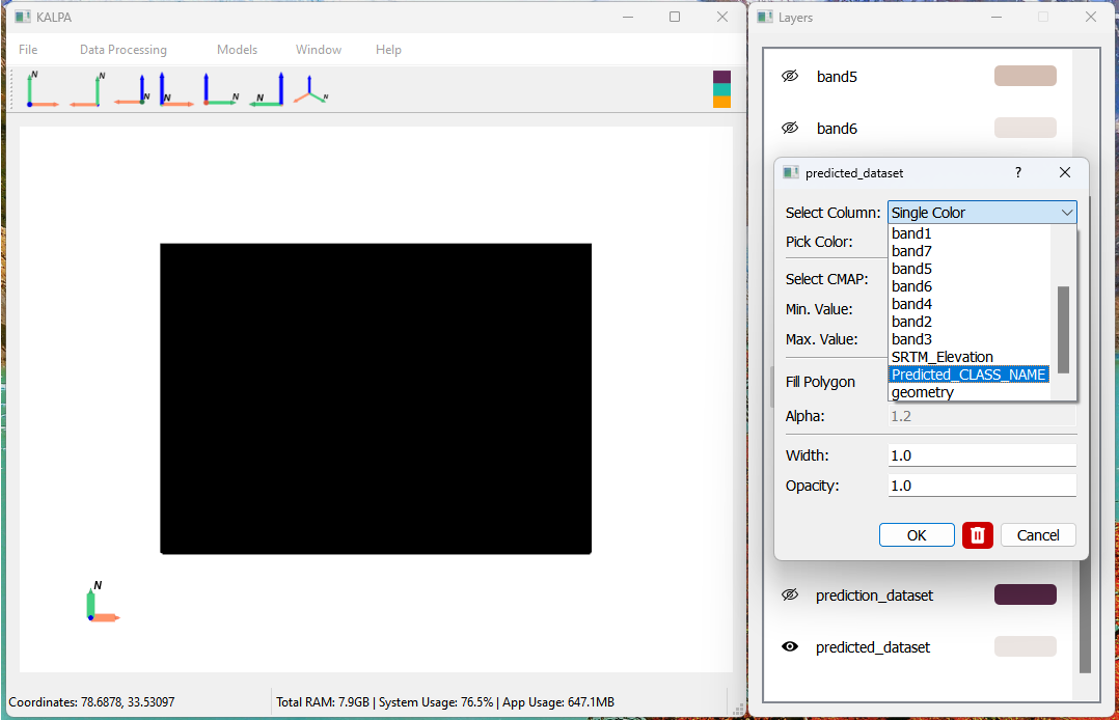Hide the predicted_dataset layer via its eye icon
This screenshot has height=720, width=1120.
click(789, 646)
